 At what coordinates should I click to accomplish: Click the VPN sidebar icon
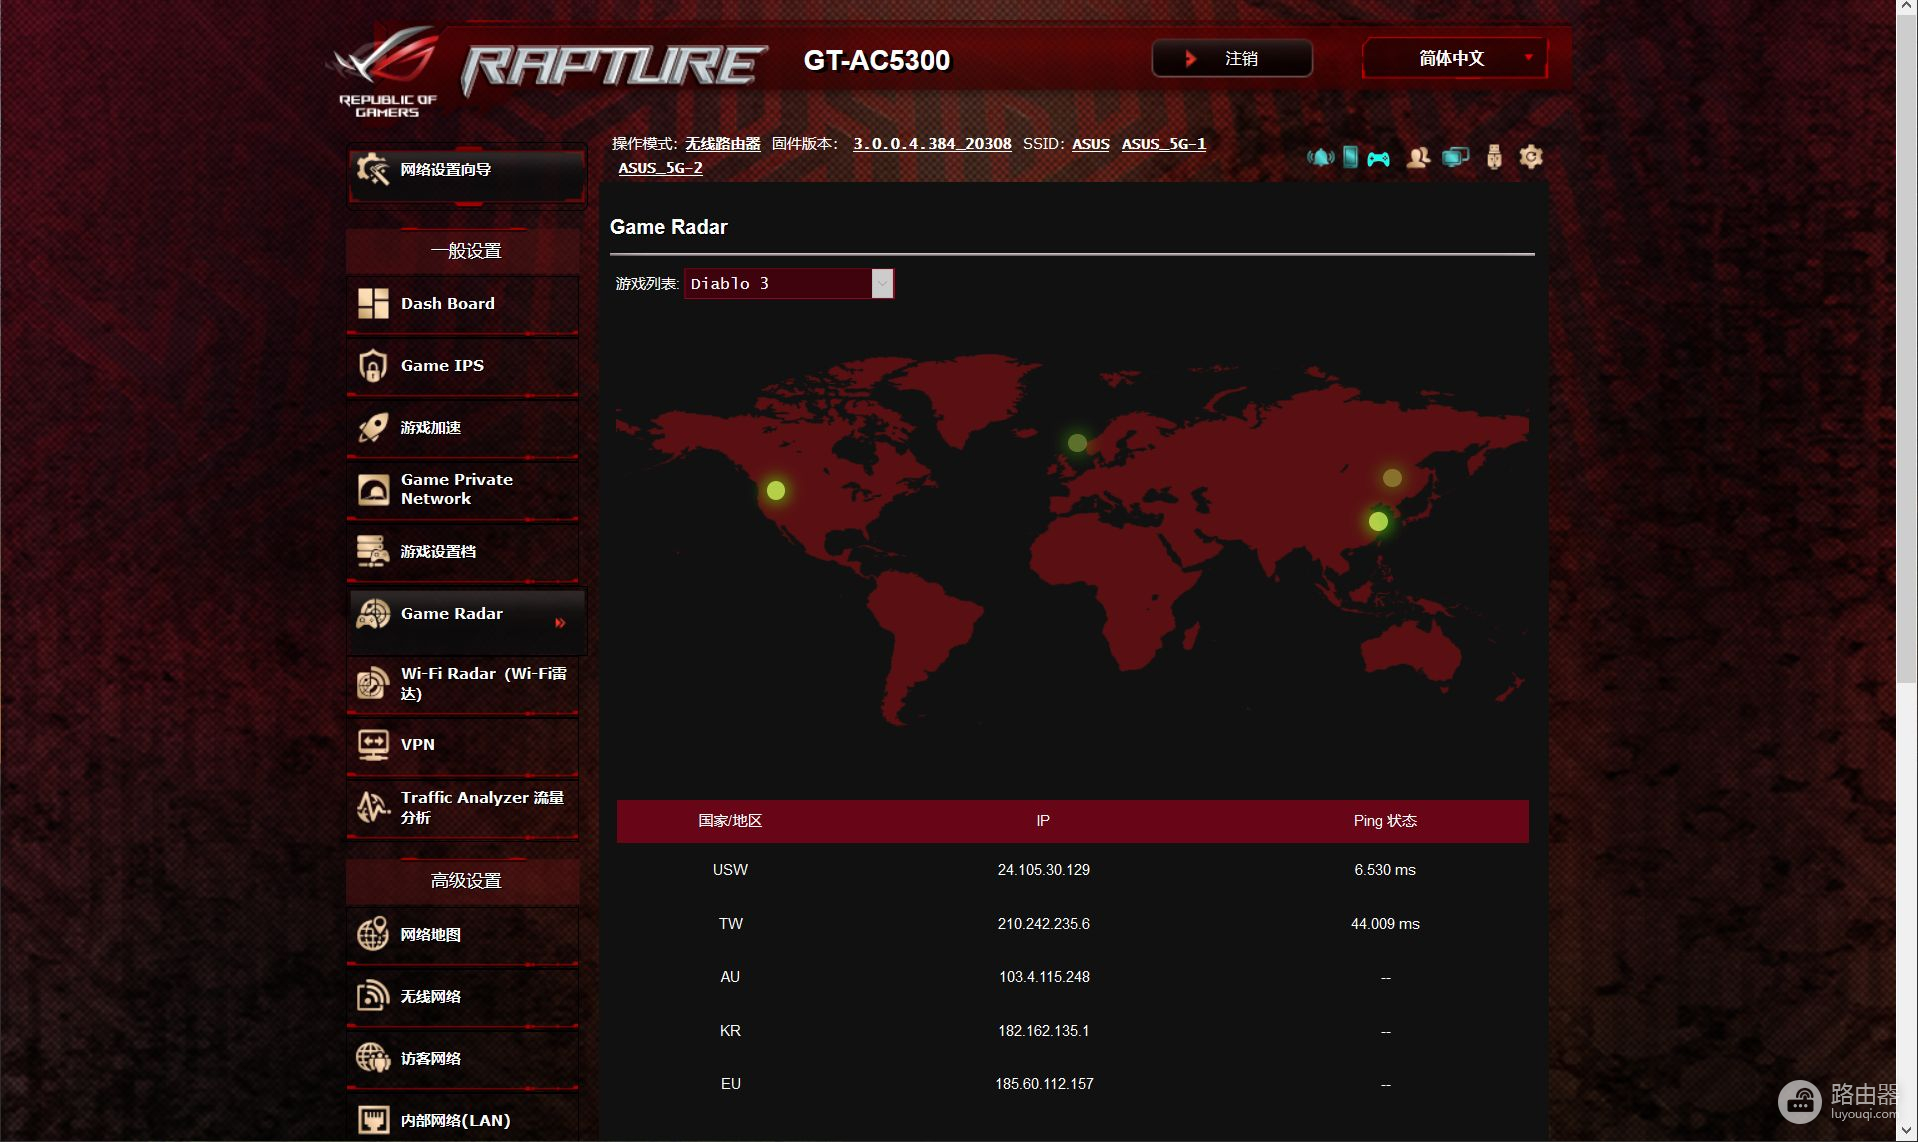coord(373,745)
